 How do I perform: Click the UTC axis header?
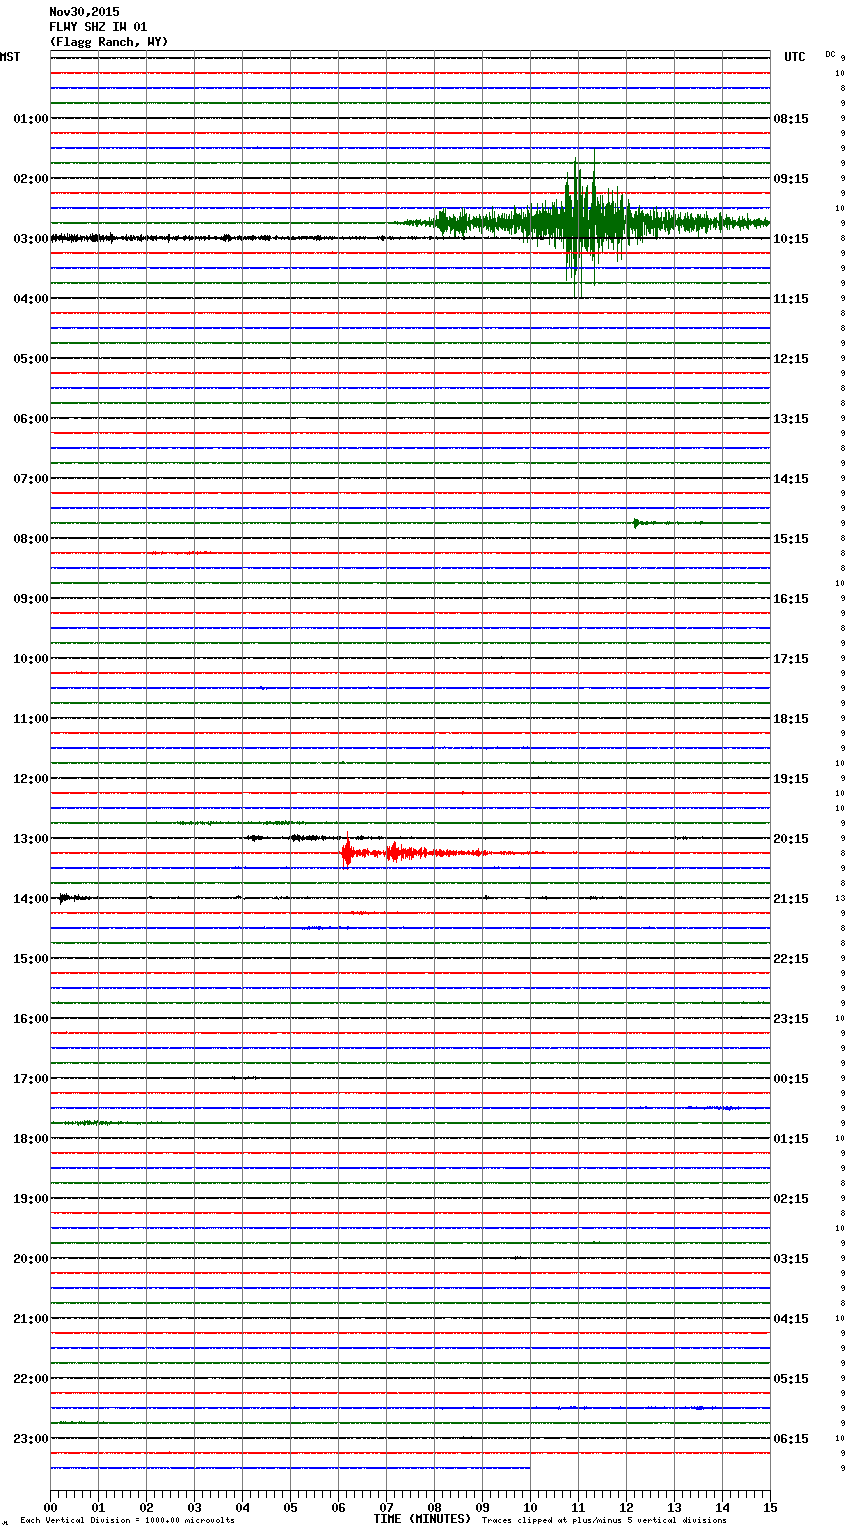(795, 57)
